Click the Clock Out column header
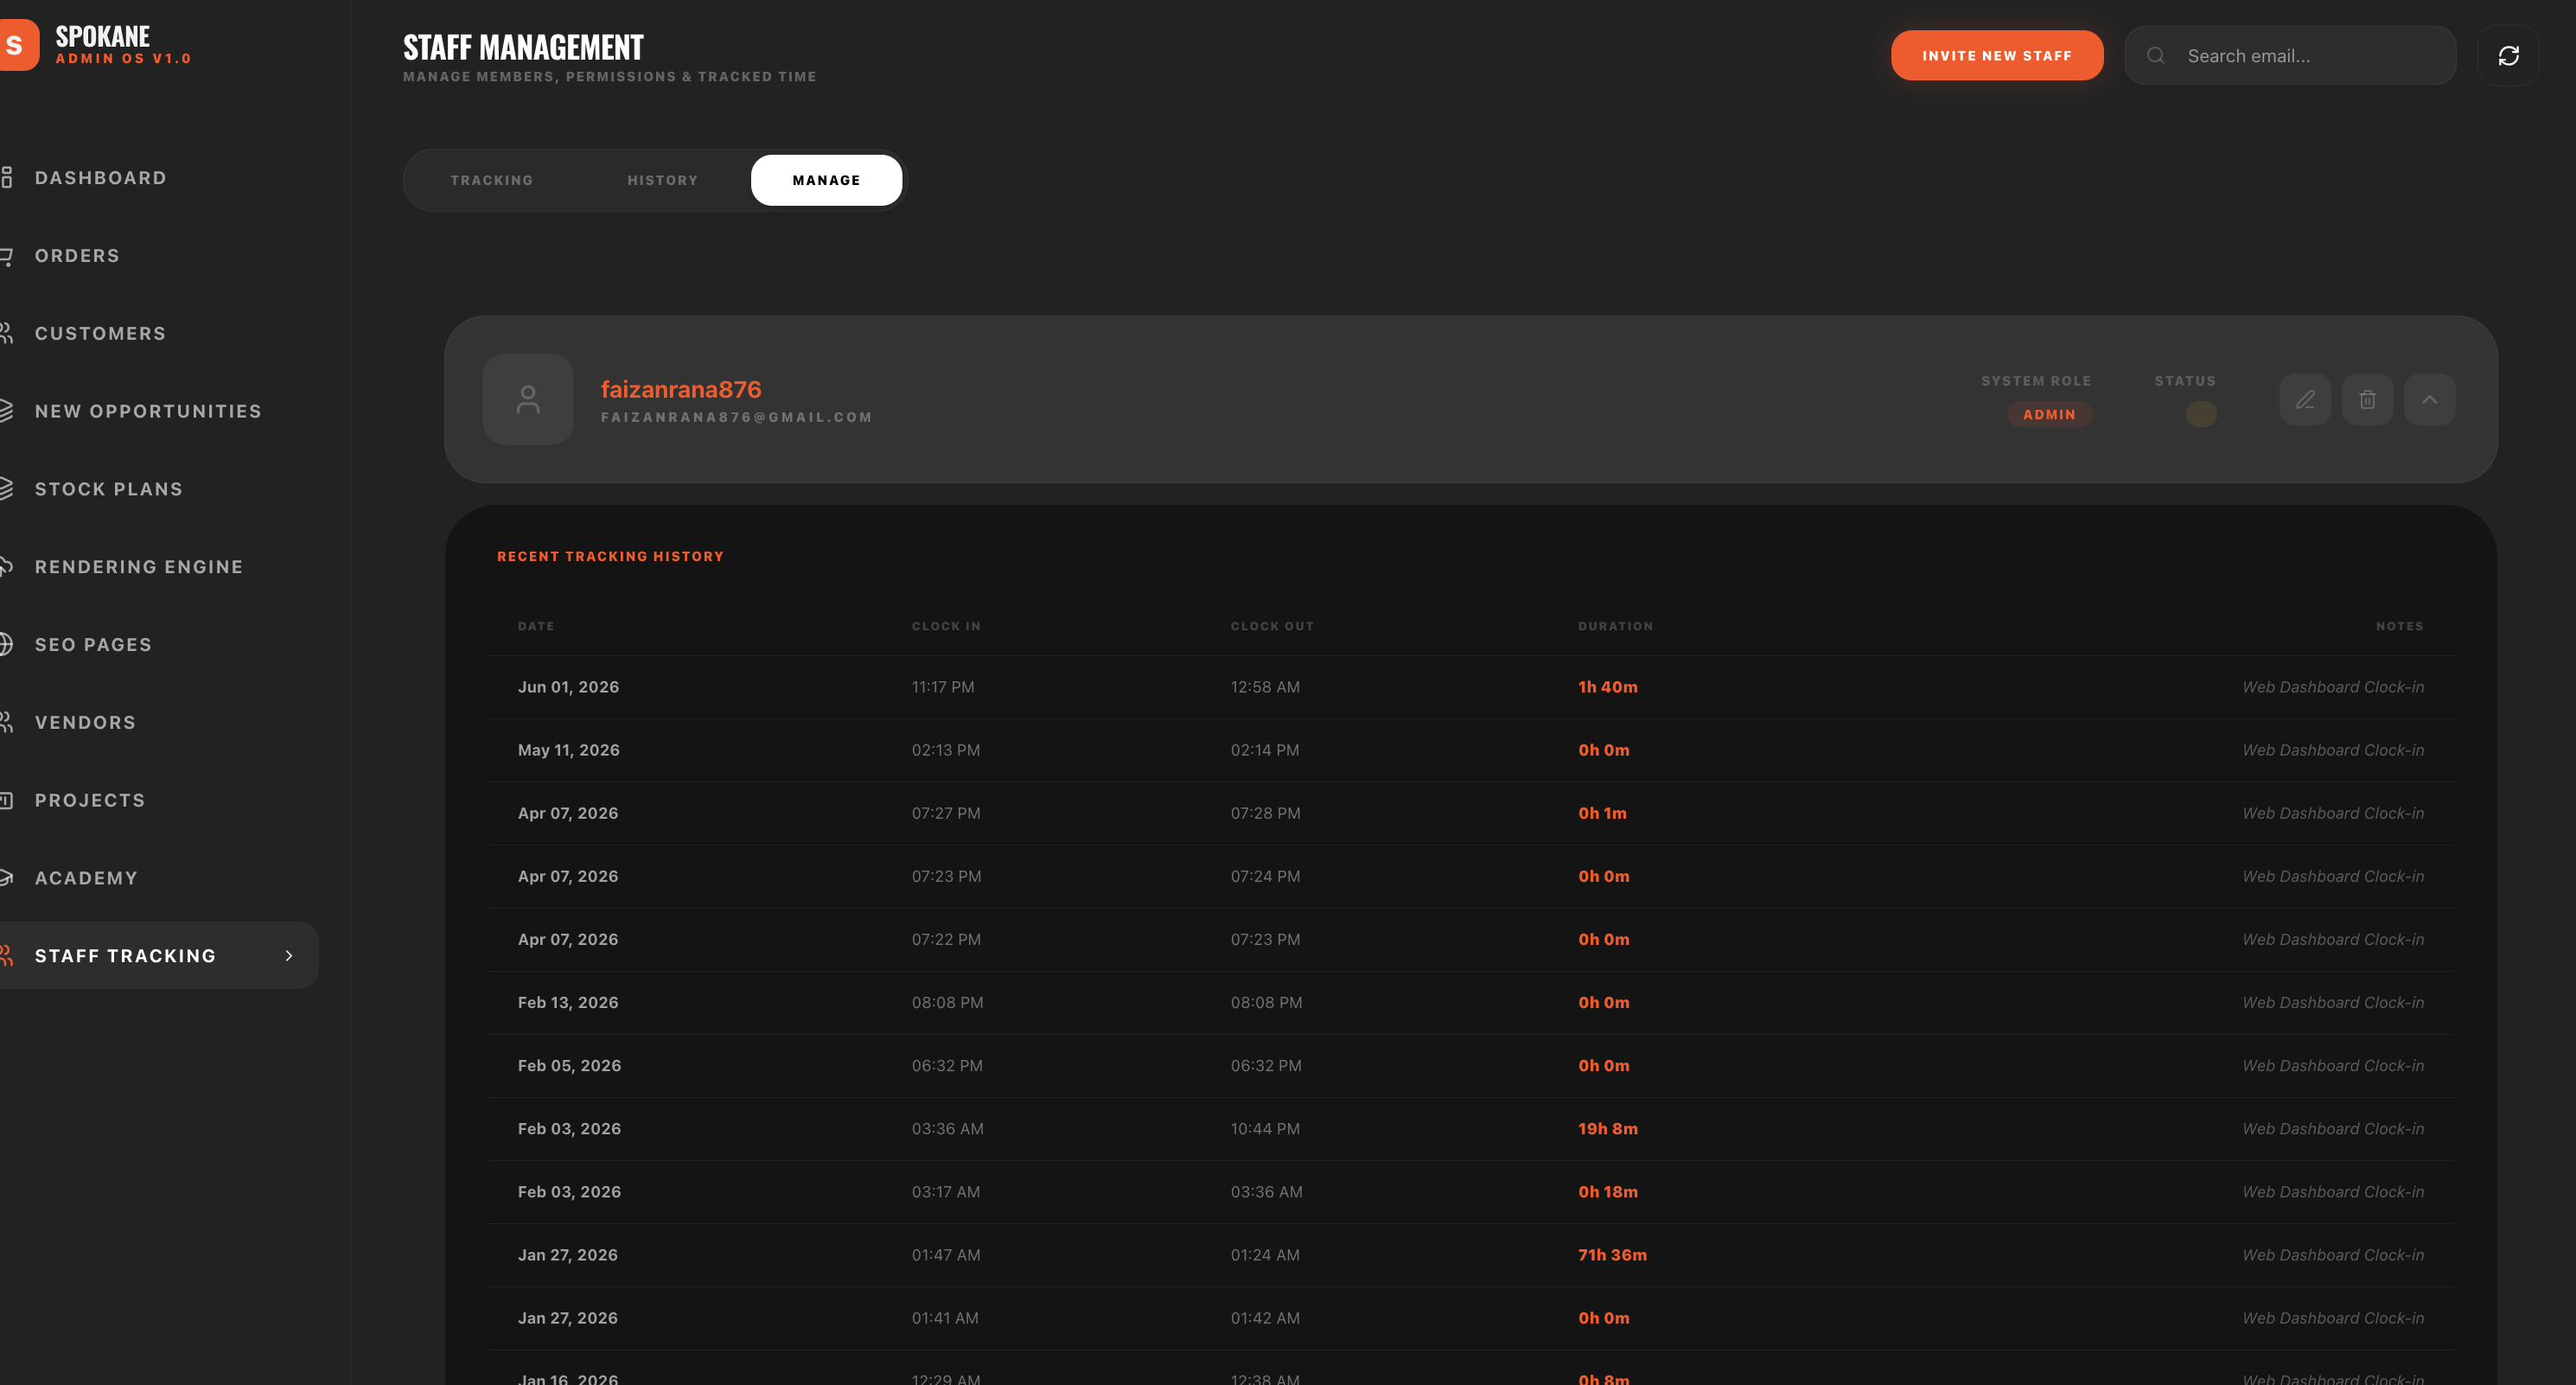2576x1385 pixels. point(1272,626)
